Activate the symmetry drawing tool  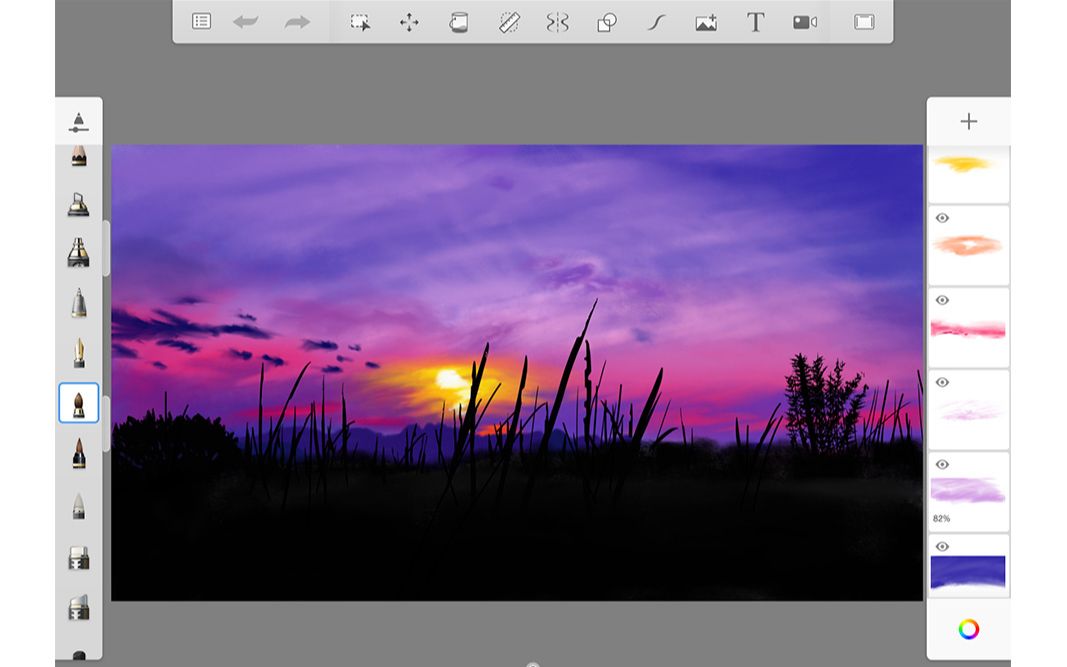pos(557,21)
